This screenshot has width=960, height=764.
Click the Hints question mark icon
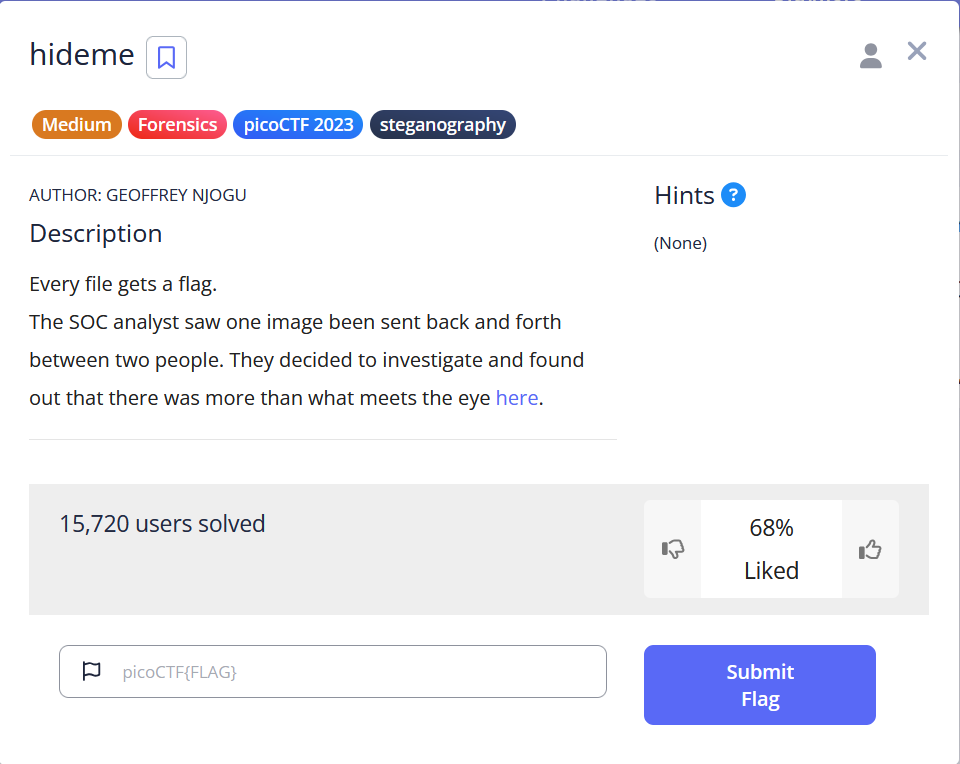click(x=733, y=195)
